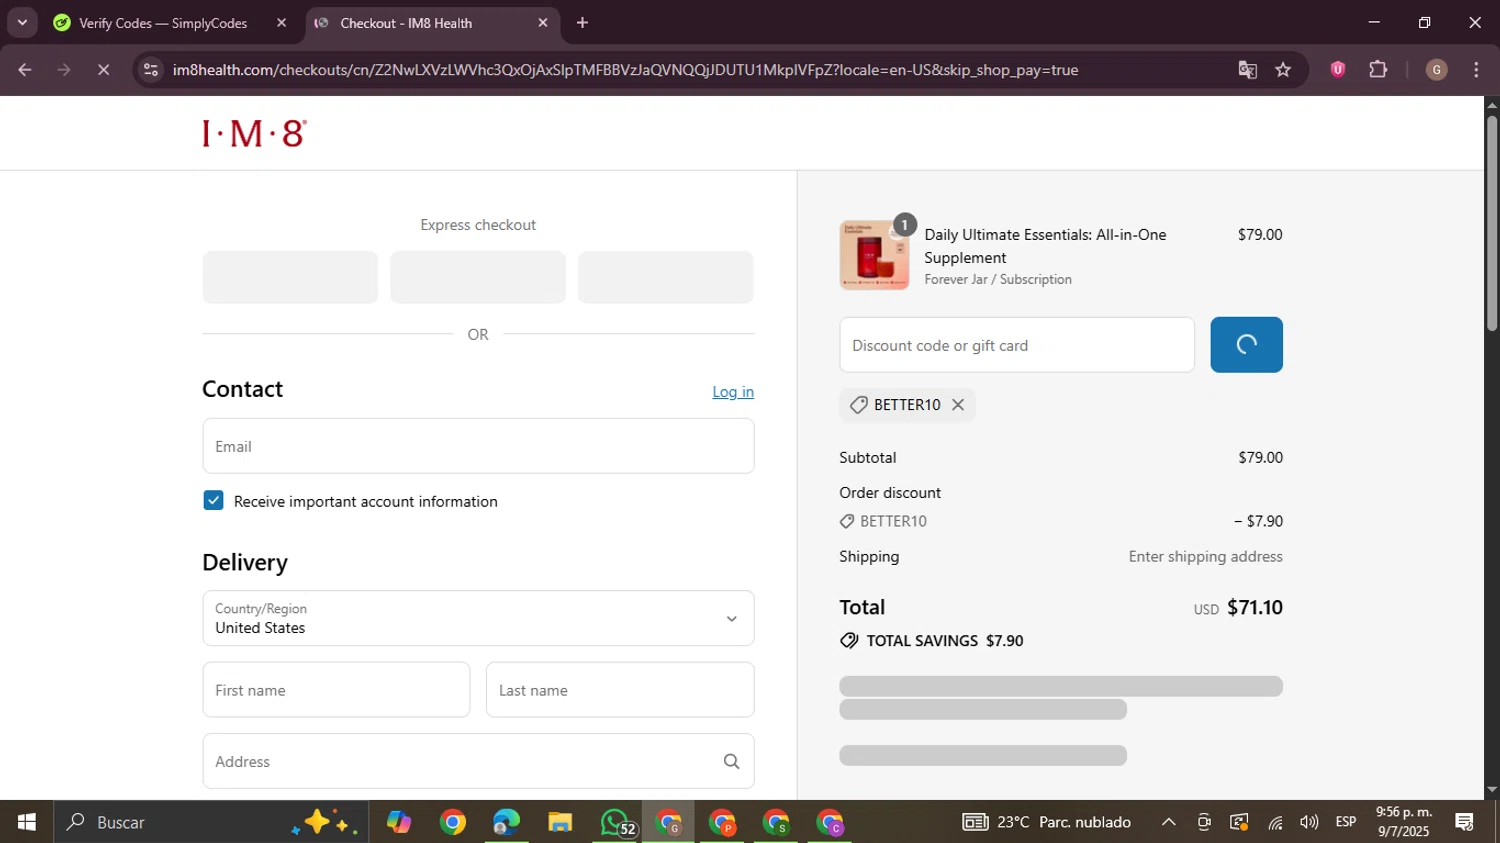Open a new browser tab

(x=582, y=23)
